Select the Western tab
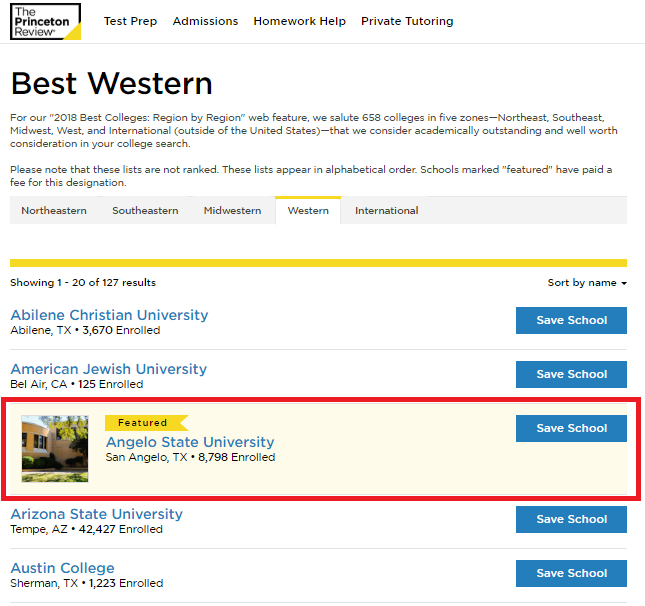This screenshot has height=606, width=645. tap(308, 211)
